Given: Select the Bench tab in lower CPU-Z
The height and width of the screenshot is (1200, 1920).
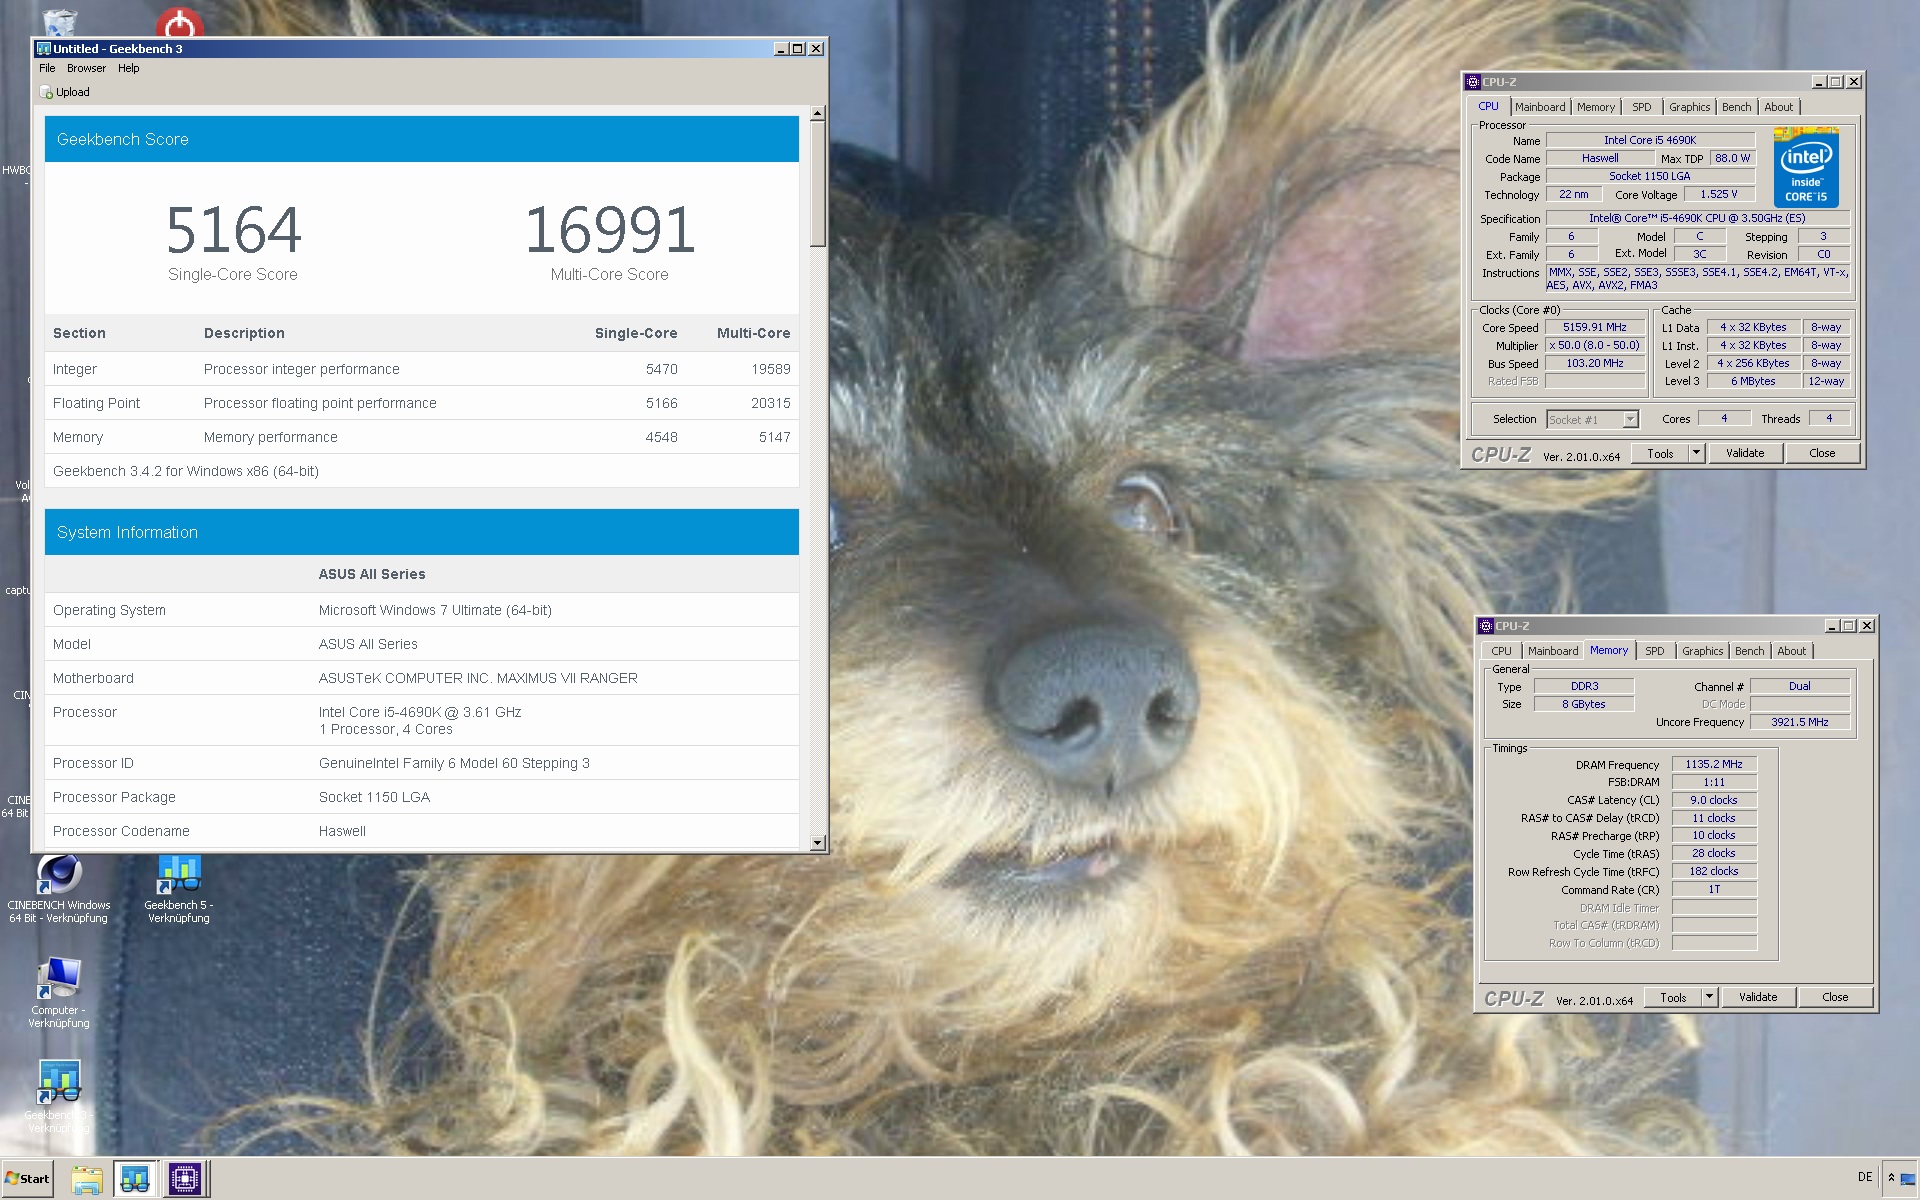Looking at the screenshot, I should point(1750,651).
